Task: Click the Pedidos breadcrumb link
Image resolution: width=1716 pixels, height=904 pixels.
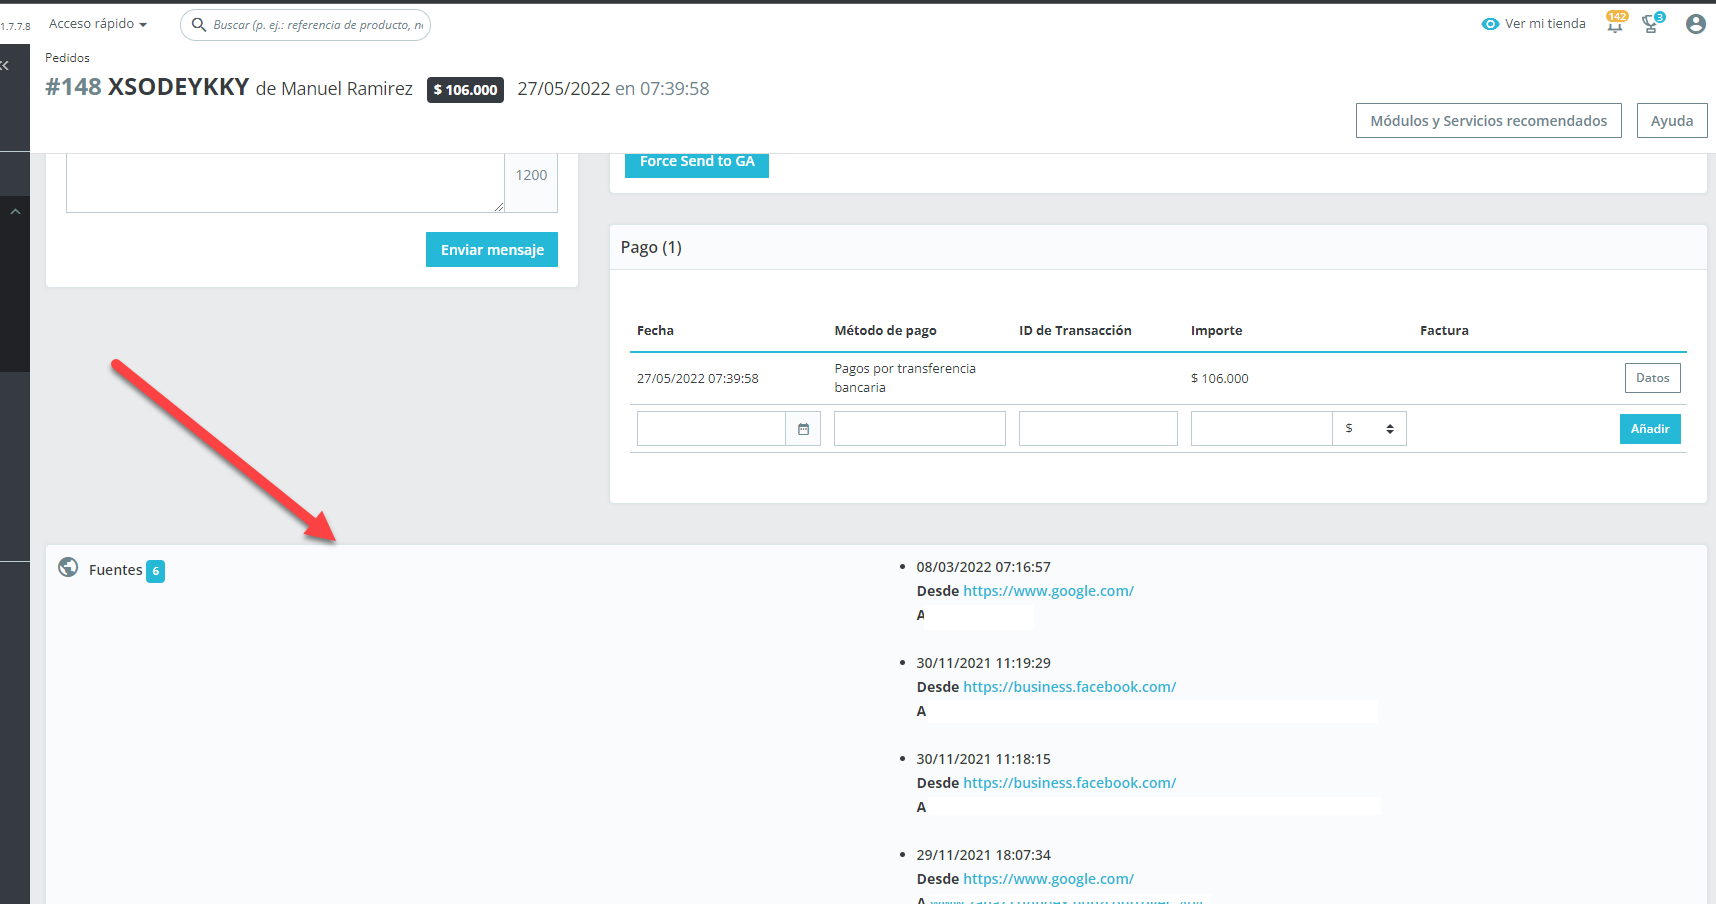Action: 67,58
